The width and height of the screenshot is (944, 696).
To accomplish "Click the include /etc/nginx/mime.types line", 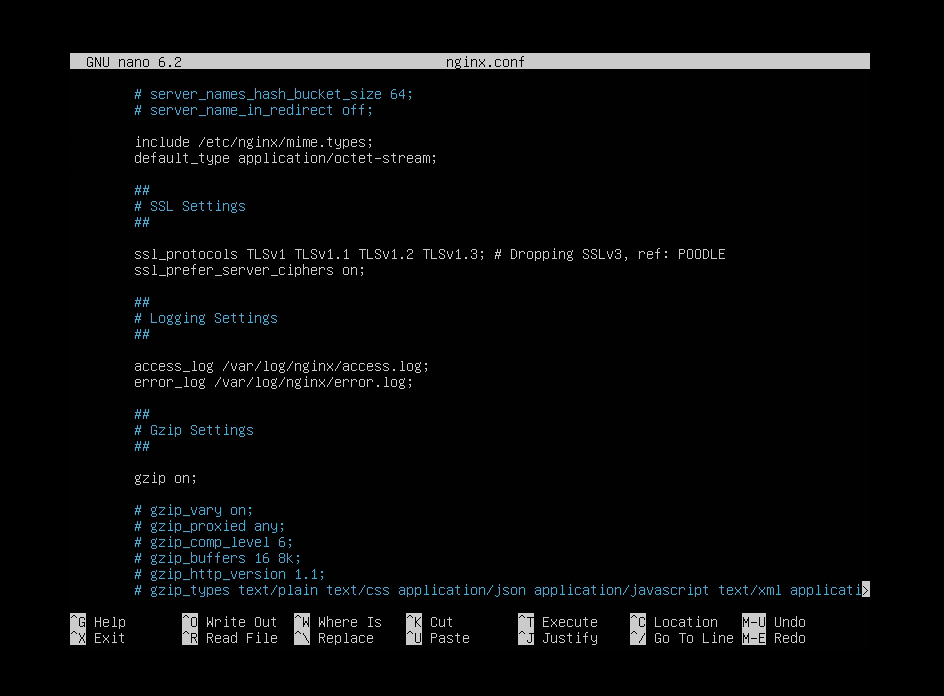I will point(253,142).
